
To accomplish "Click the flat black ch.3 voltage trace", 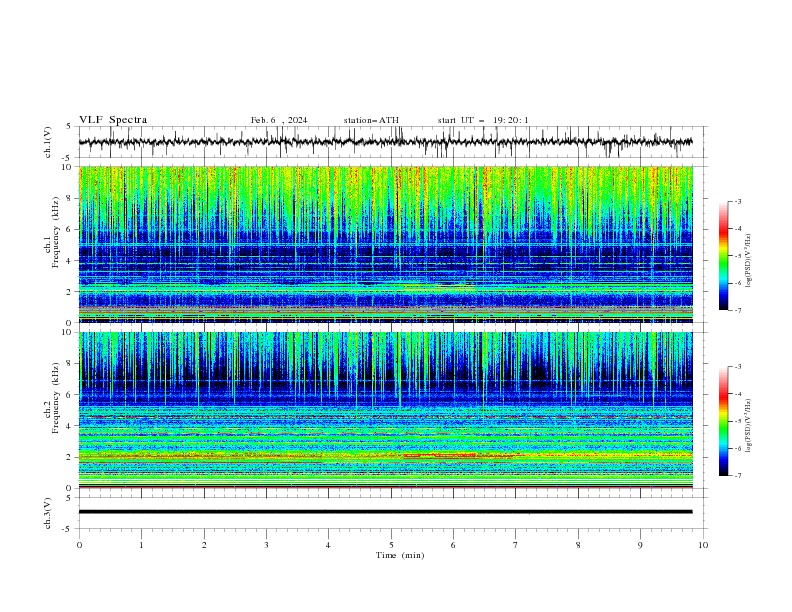I will [385, 512].
